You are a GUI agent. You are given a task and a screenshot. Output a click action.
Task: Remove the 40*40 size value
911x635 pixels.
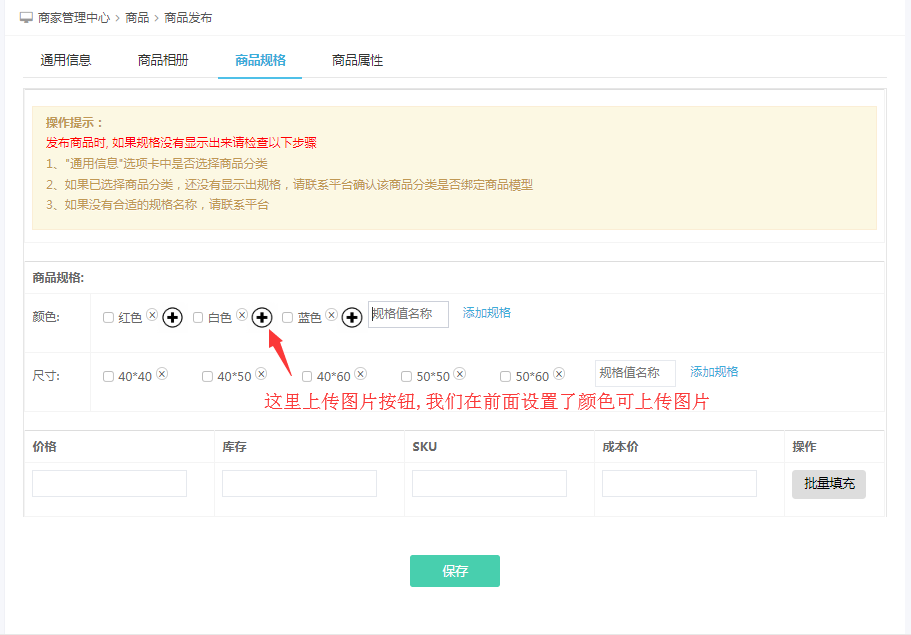pos(162,374)
